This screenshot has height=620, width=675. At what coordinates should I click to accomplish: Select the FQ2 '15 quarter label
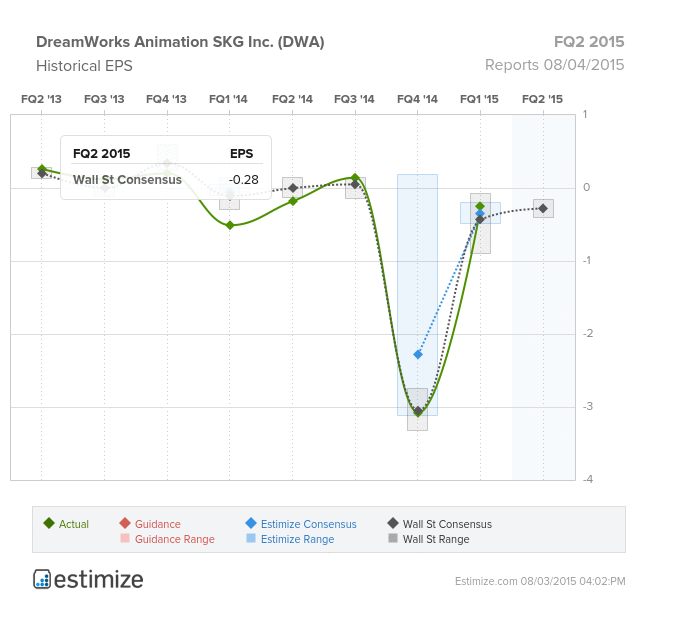[543, 99]
